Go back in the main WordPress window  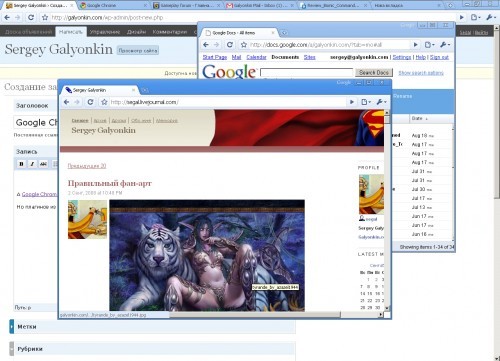click(7, 17)
